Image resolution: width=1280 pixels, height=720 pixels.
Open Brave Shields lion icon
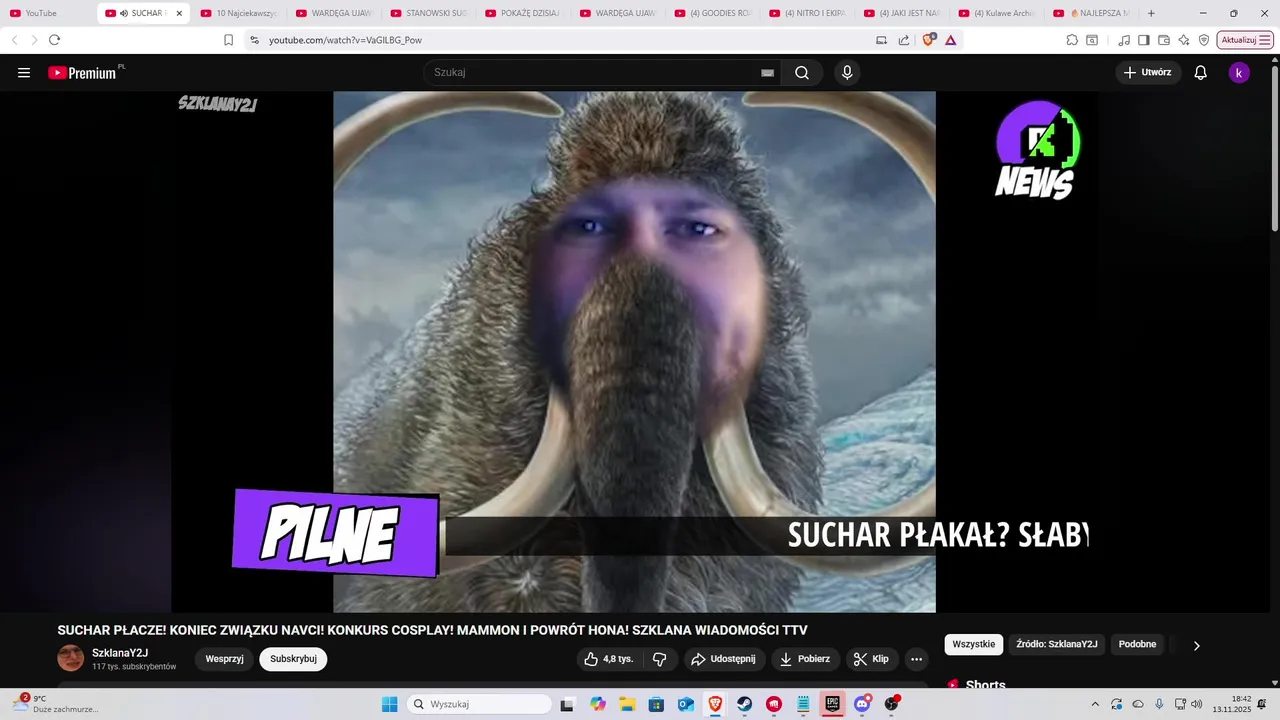click(x=928, y=40)
